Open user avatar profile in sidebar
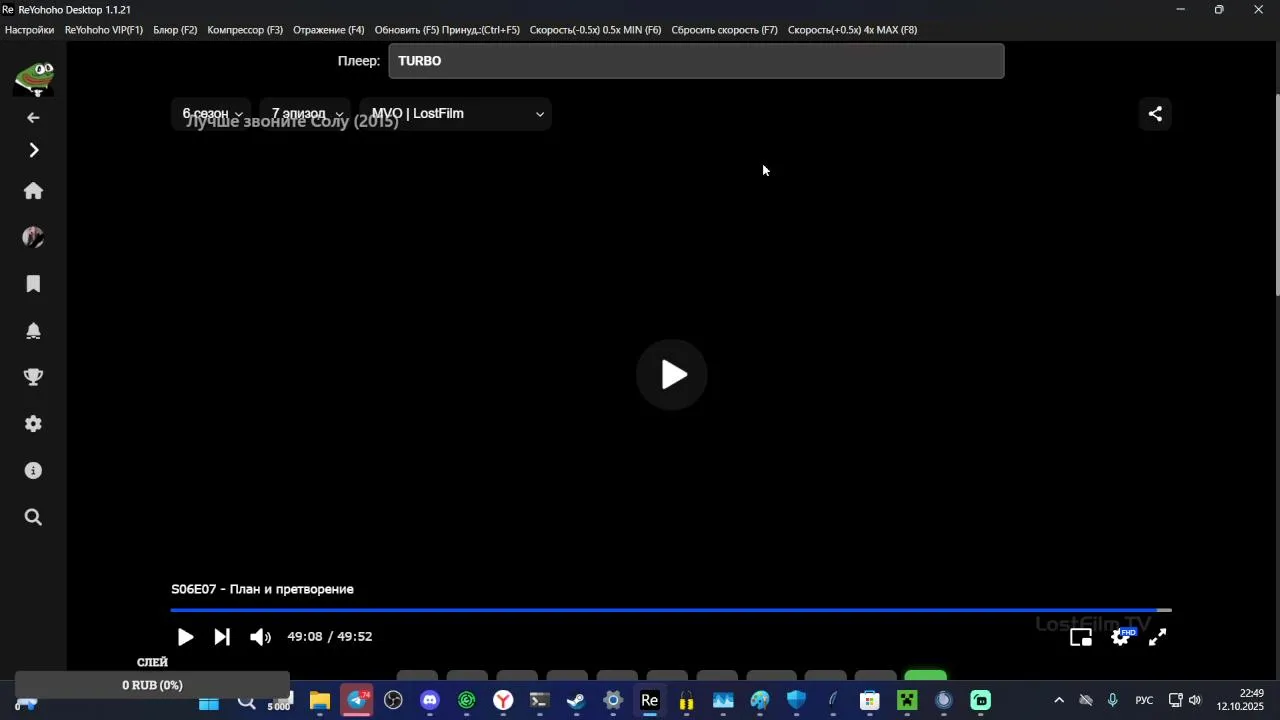This screenshot has width=1280, height=720. pyautogui.click(x=33, y=237)
